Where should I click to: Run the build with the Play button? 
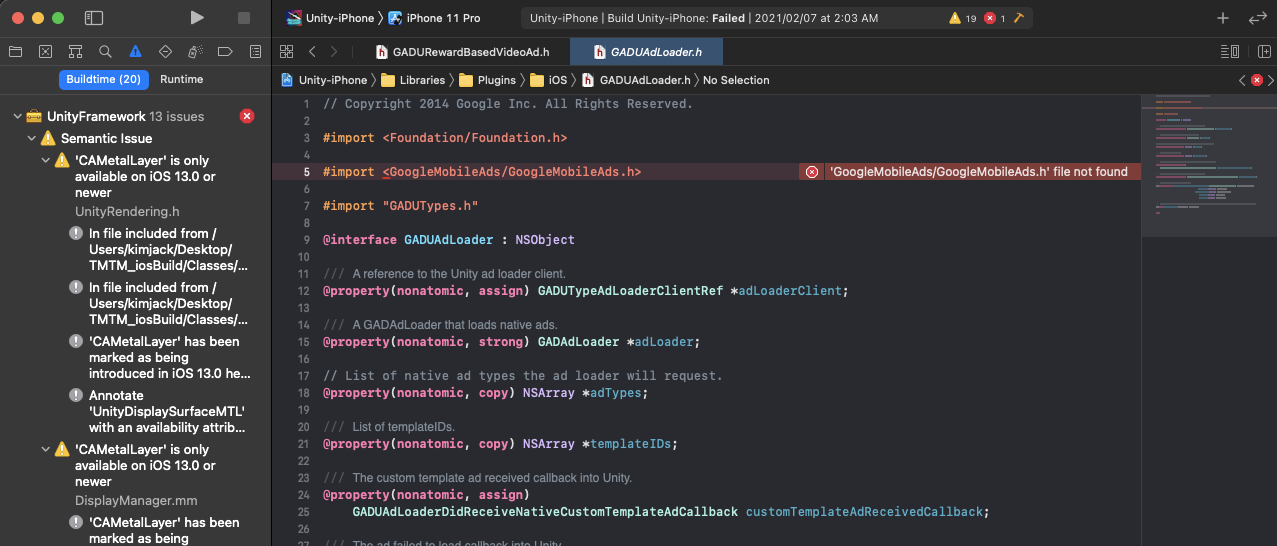(x=197, y=18)
